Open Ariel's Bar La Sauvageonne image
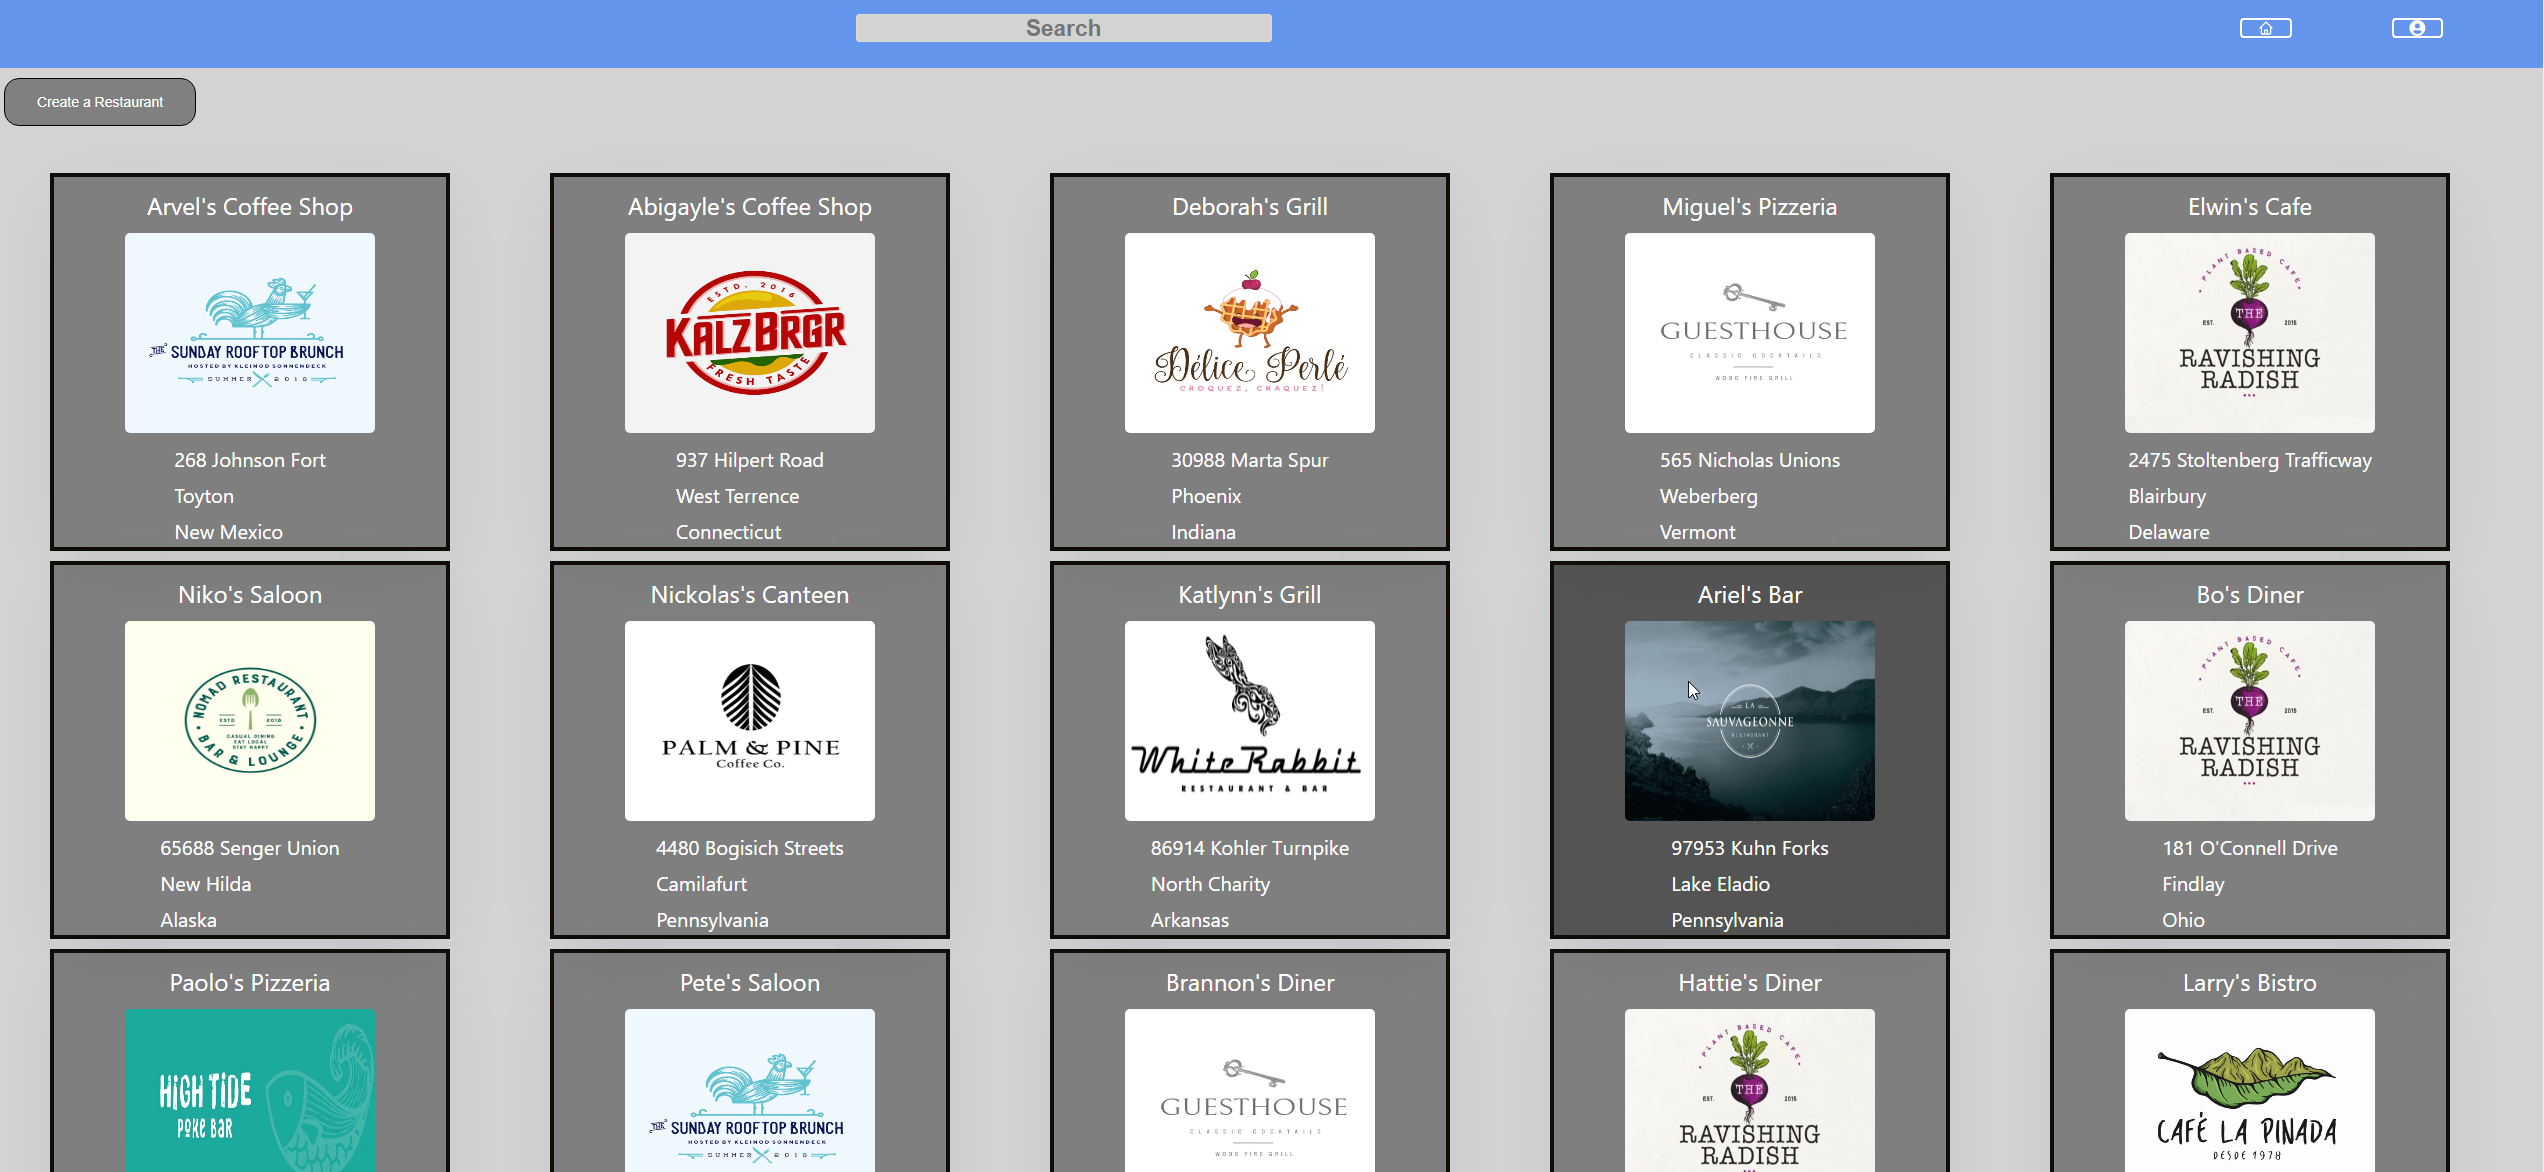Image resolution: width=2544 pixels, height=1172 pixels. tap(1750, 721)
